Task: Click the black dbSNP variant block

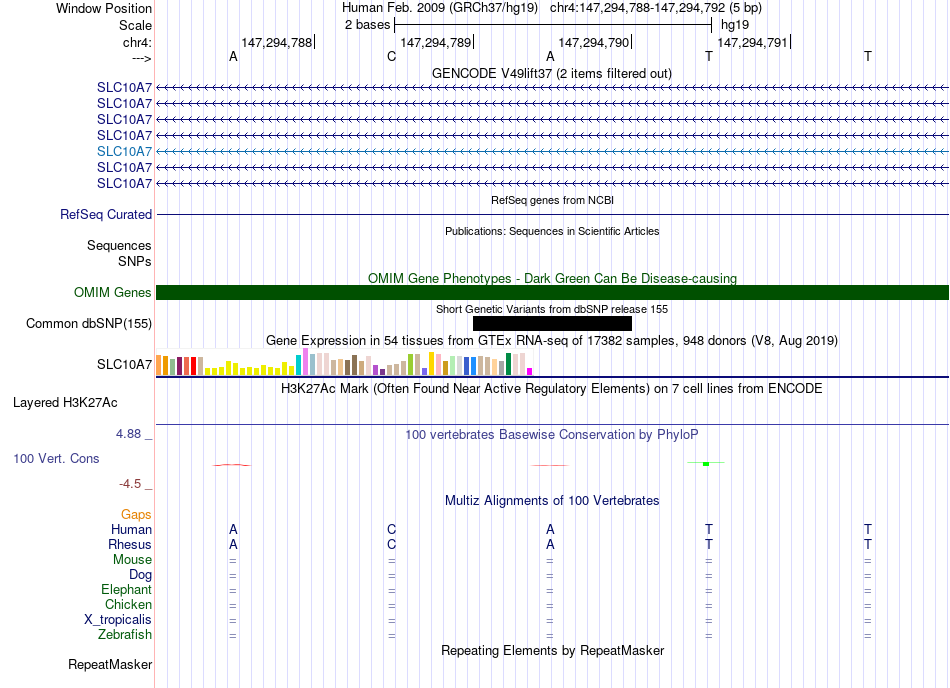Action: (552, 323)
